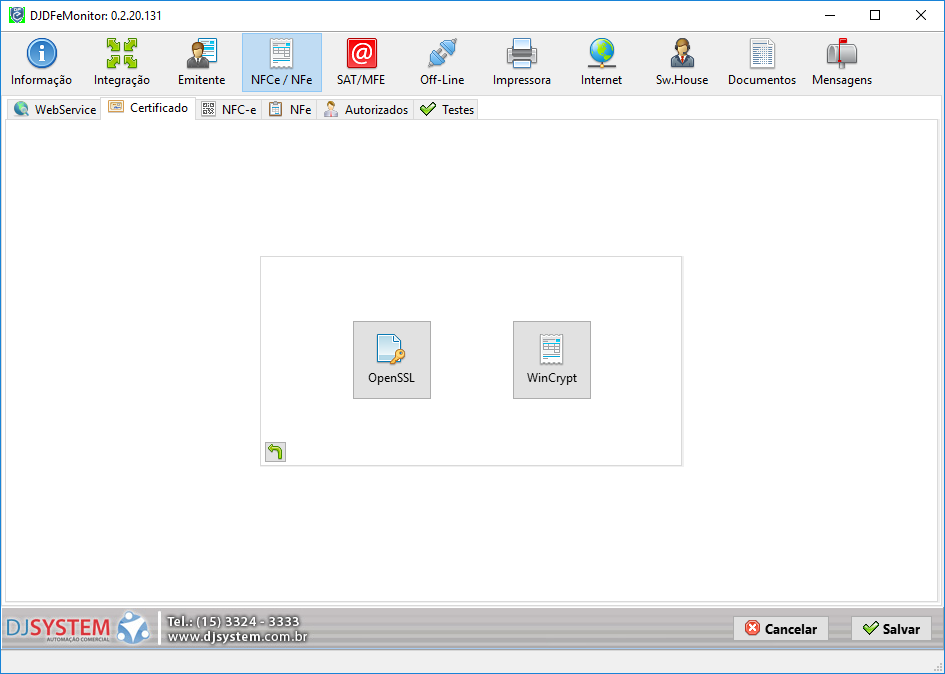This screenshot has height=674, width=945.
Task: Click the Salvar button
Action: point(891,629)
